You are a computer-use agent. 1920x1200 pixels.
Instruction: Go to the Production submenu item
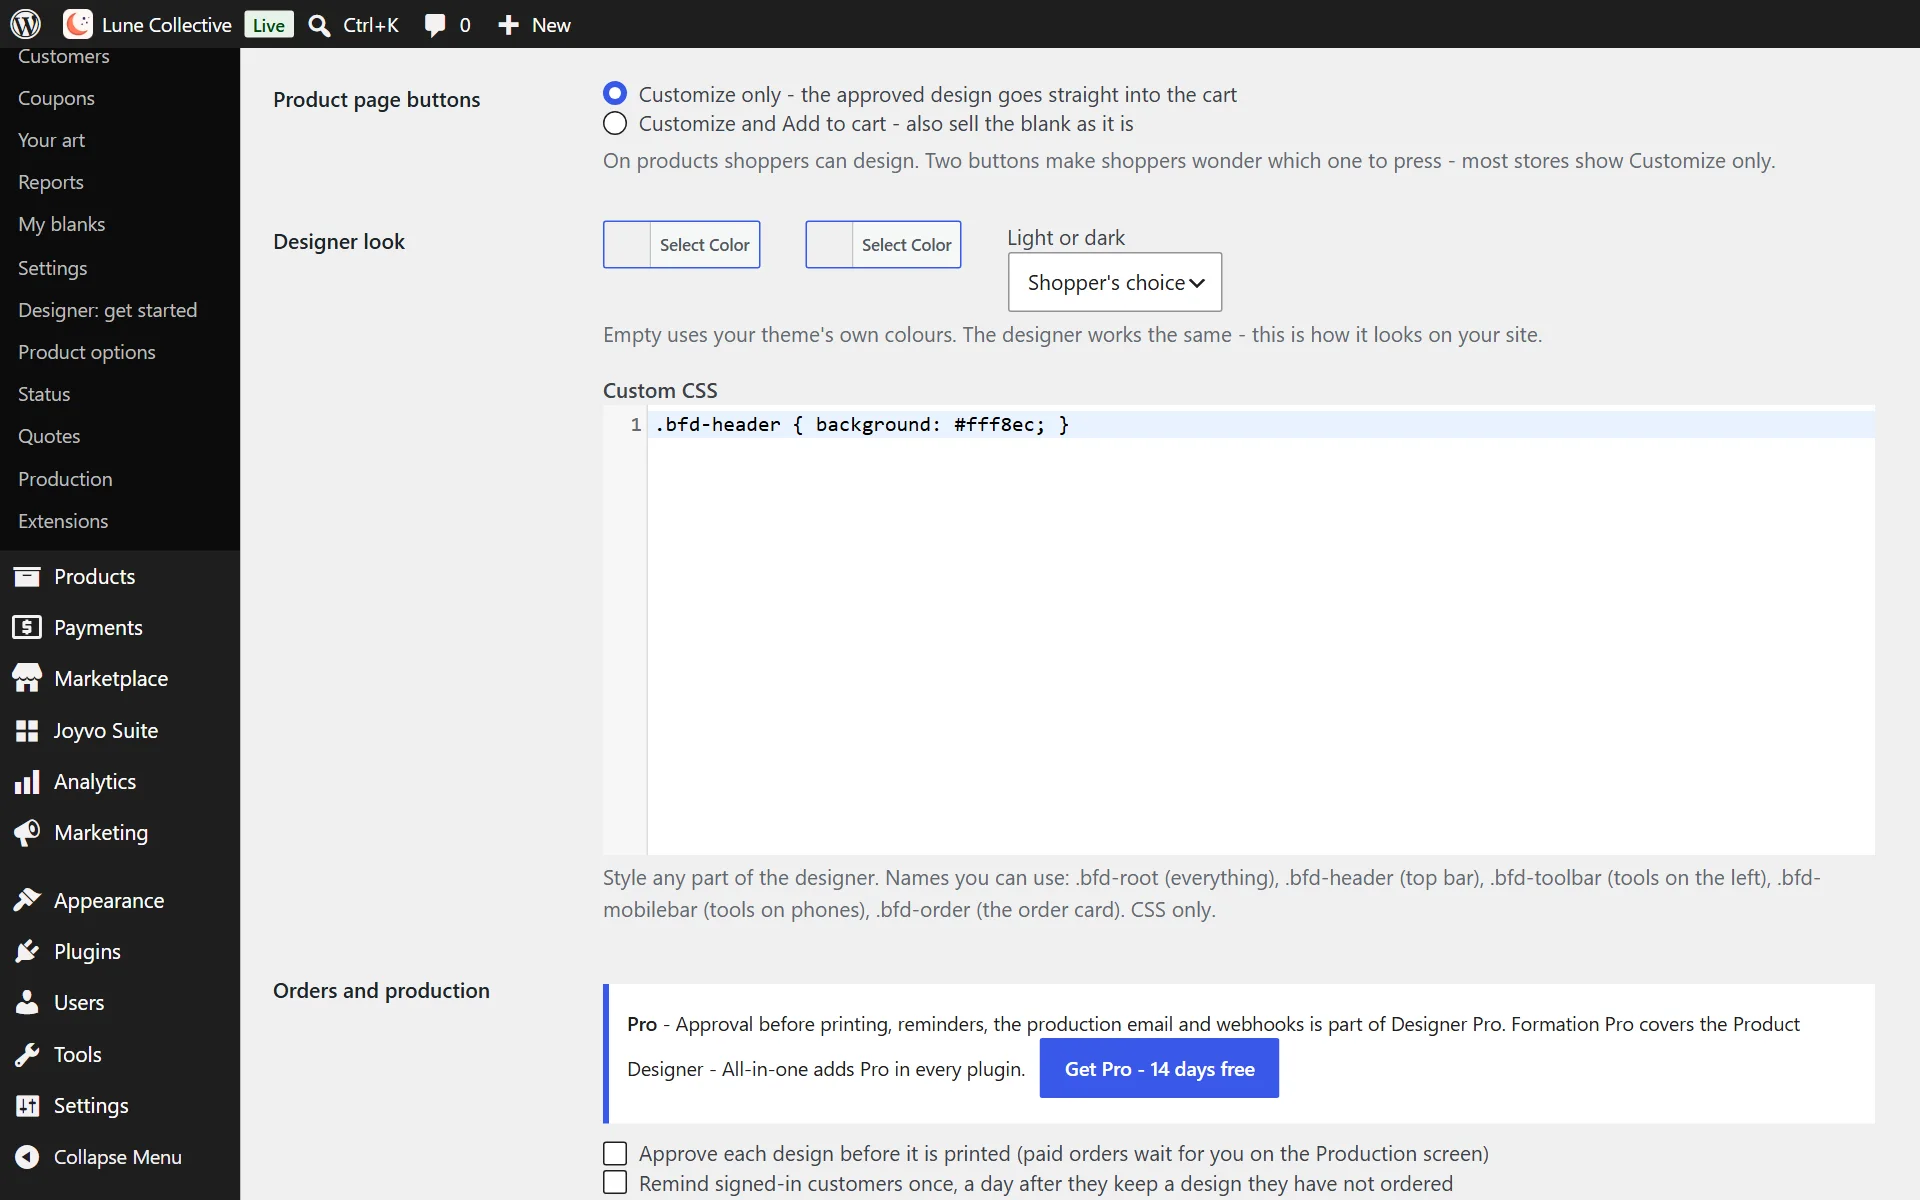65,479
